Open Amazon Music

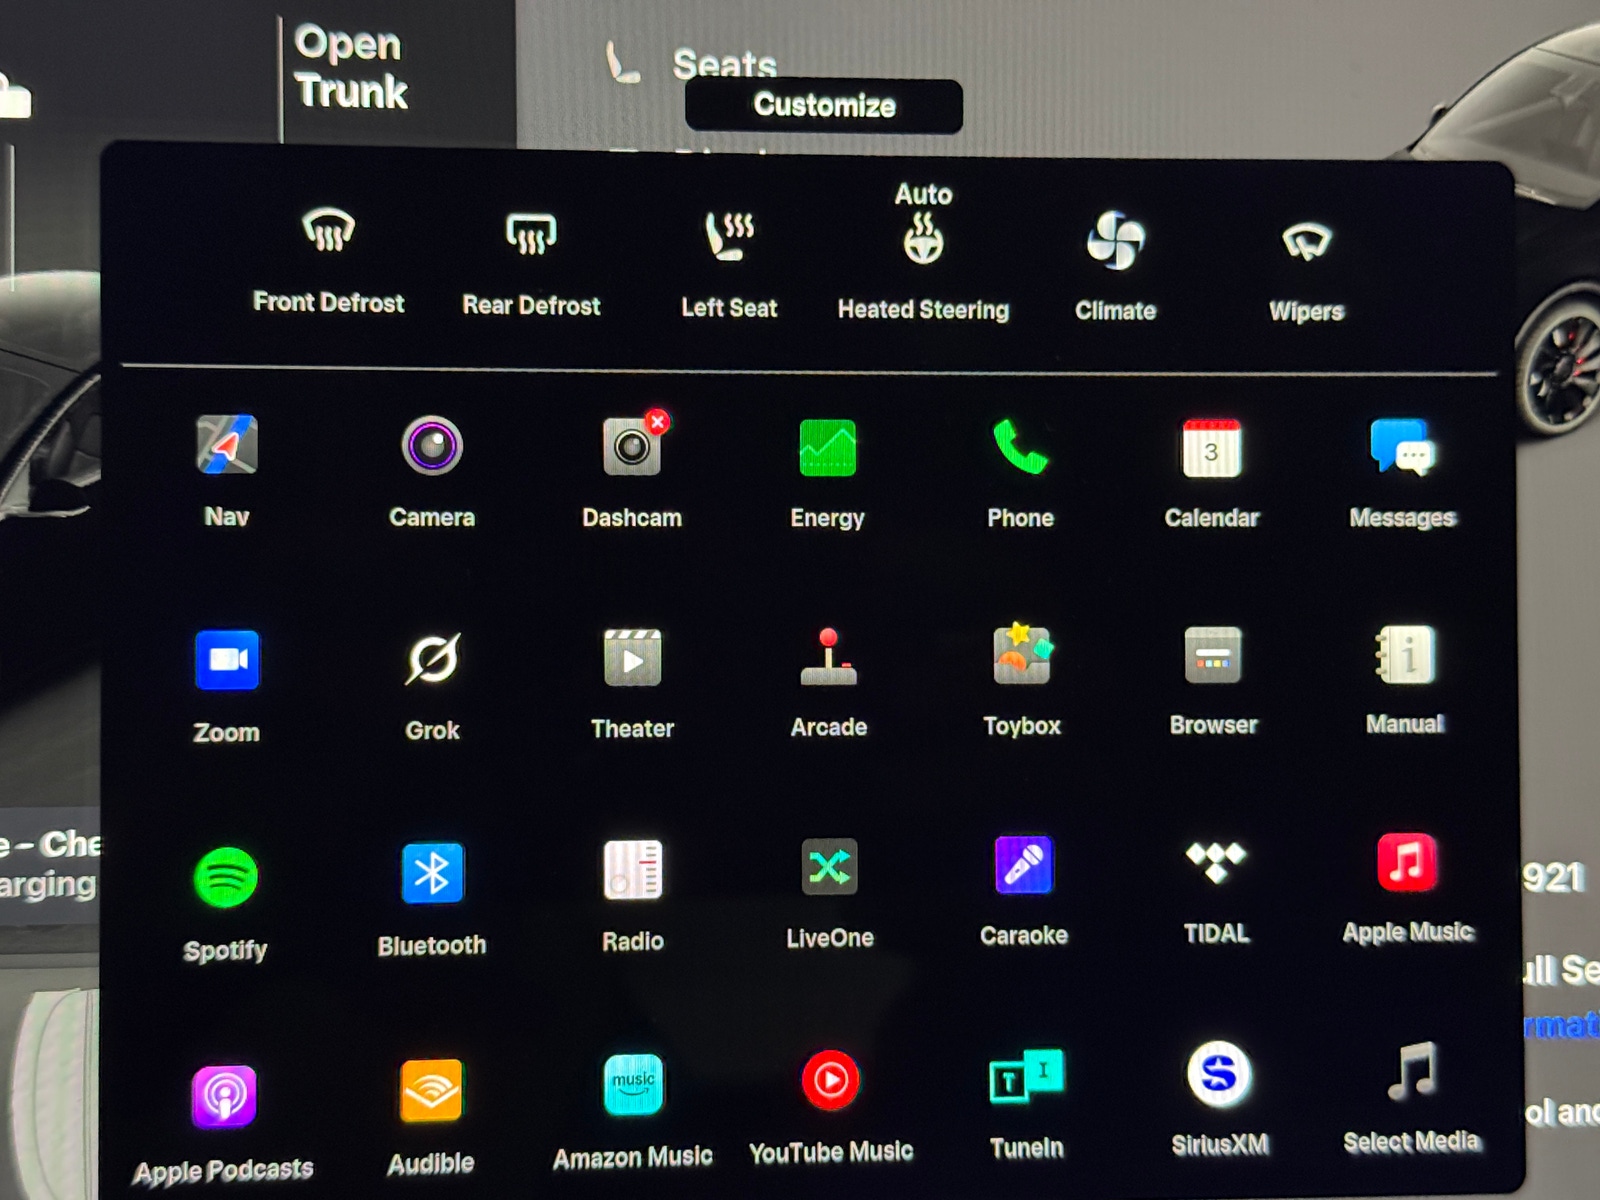(x=633, y=1084)
